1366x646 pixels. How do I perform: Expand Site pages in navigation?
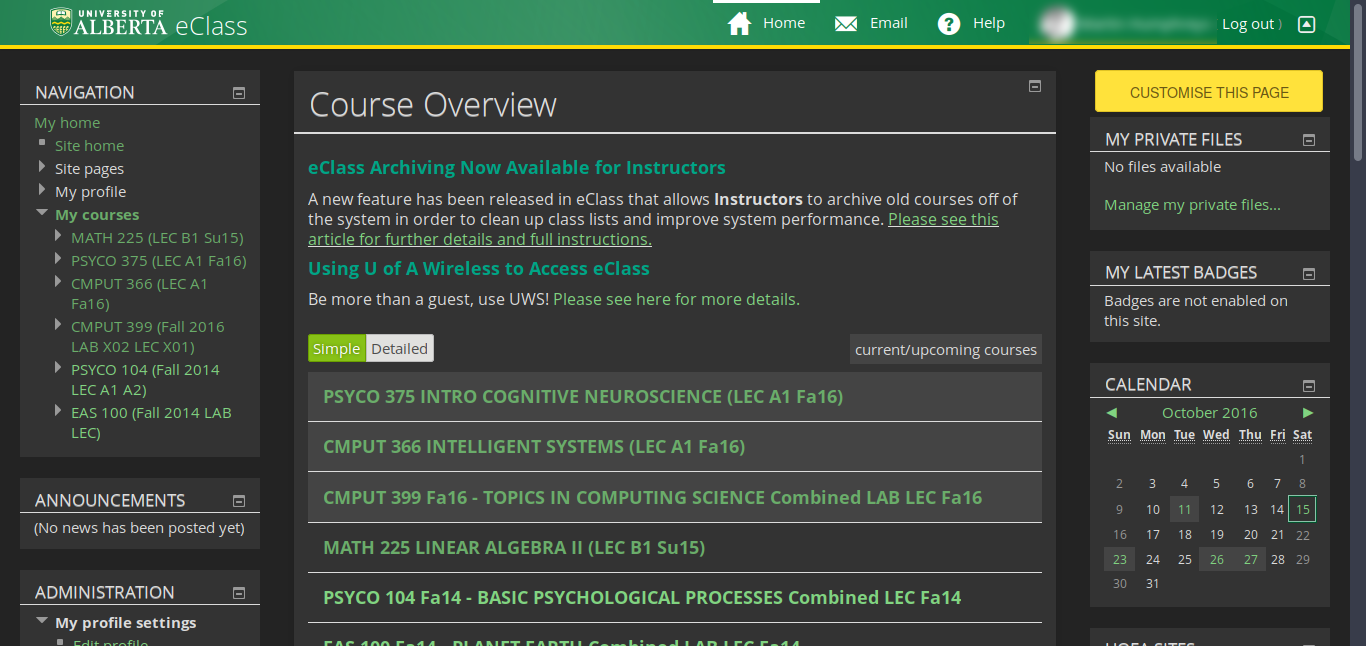point(42,168)
